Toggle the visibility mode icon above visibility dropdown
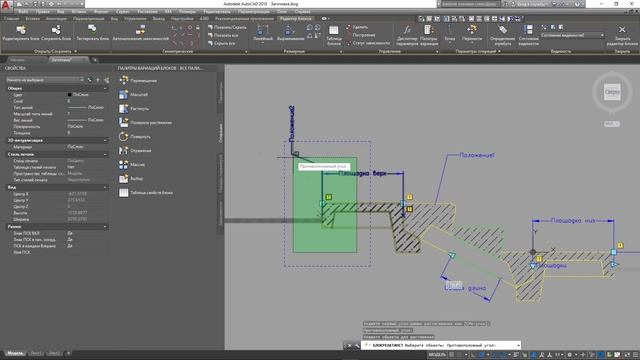The height and width of the screenshot is (360, 640). pos(544,27)
